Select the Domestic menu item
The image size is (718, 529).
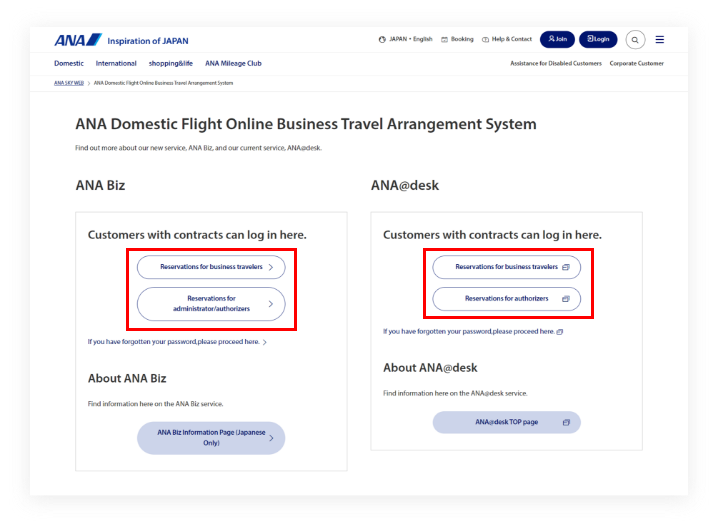point(69,63)
